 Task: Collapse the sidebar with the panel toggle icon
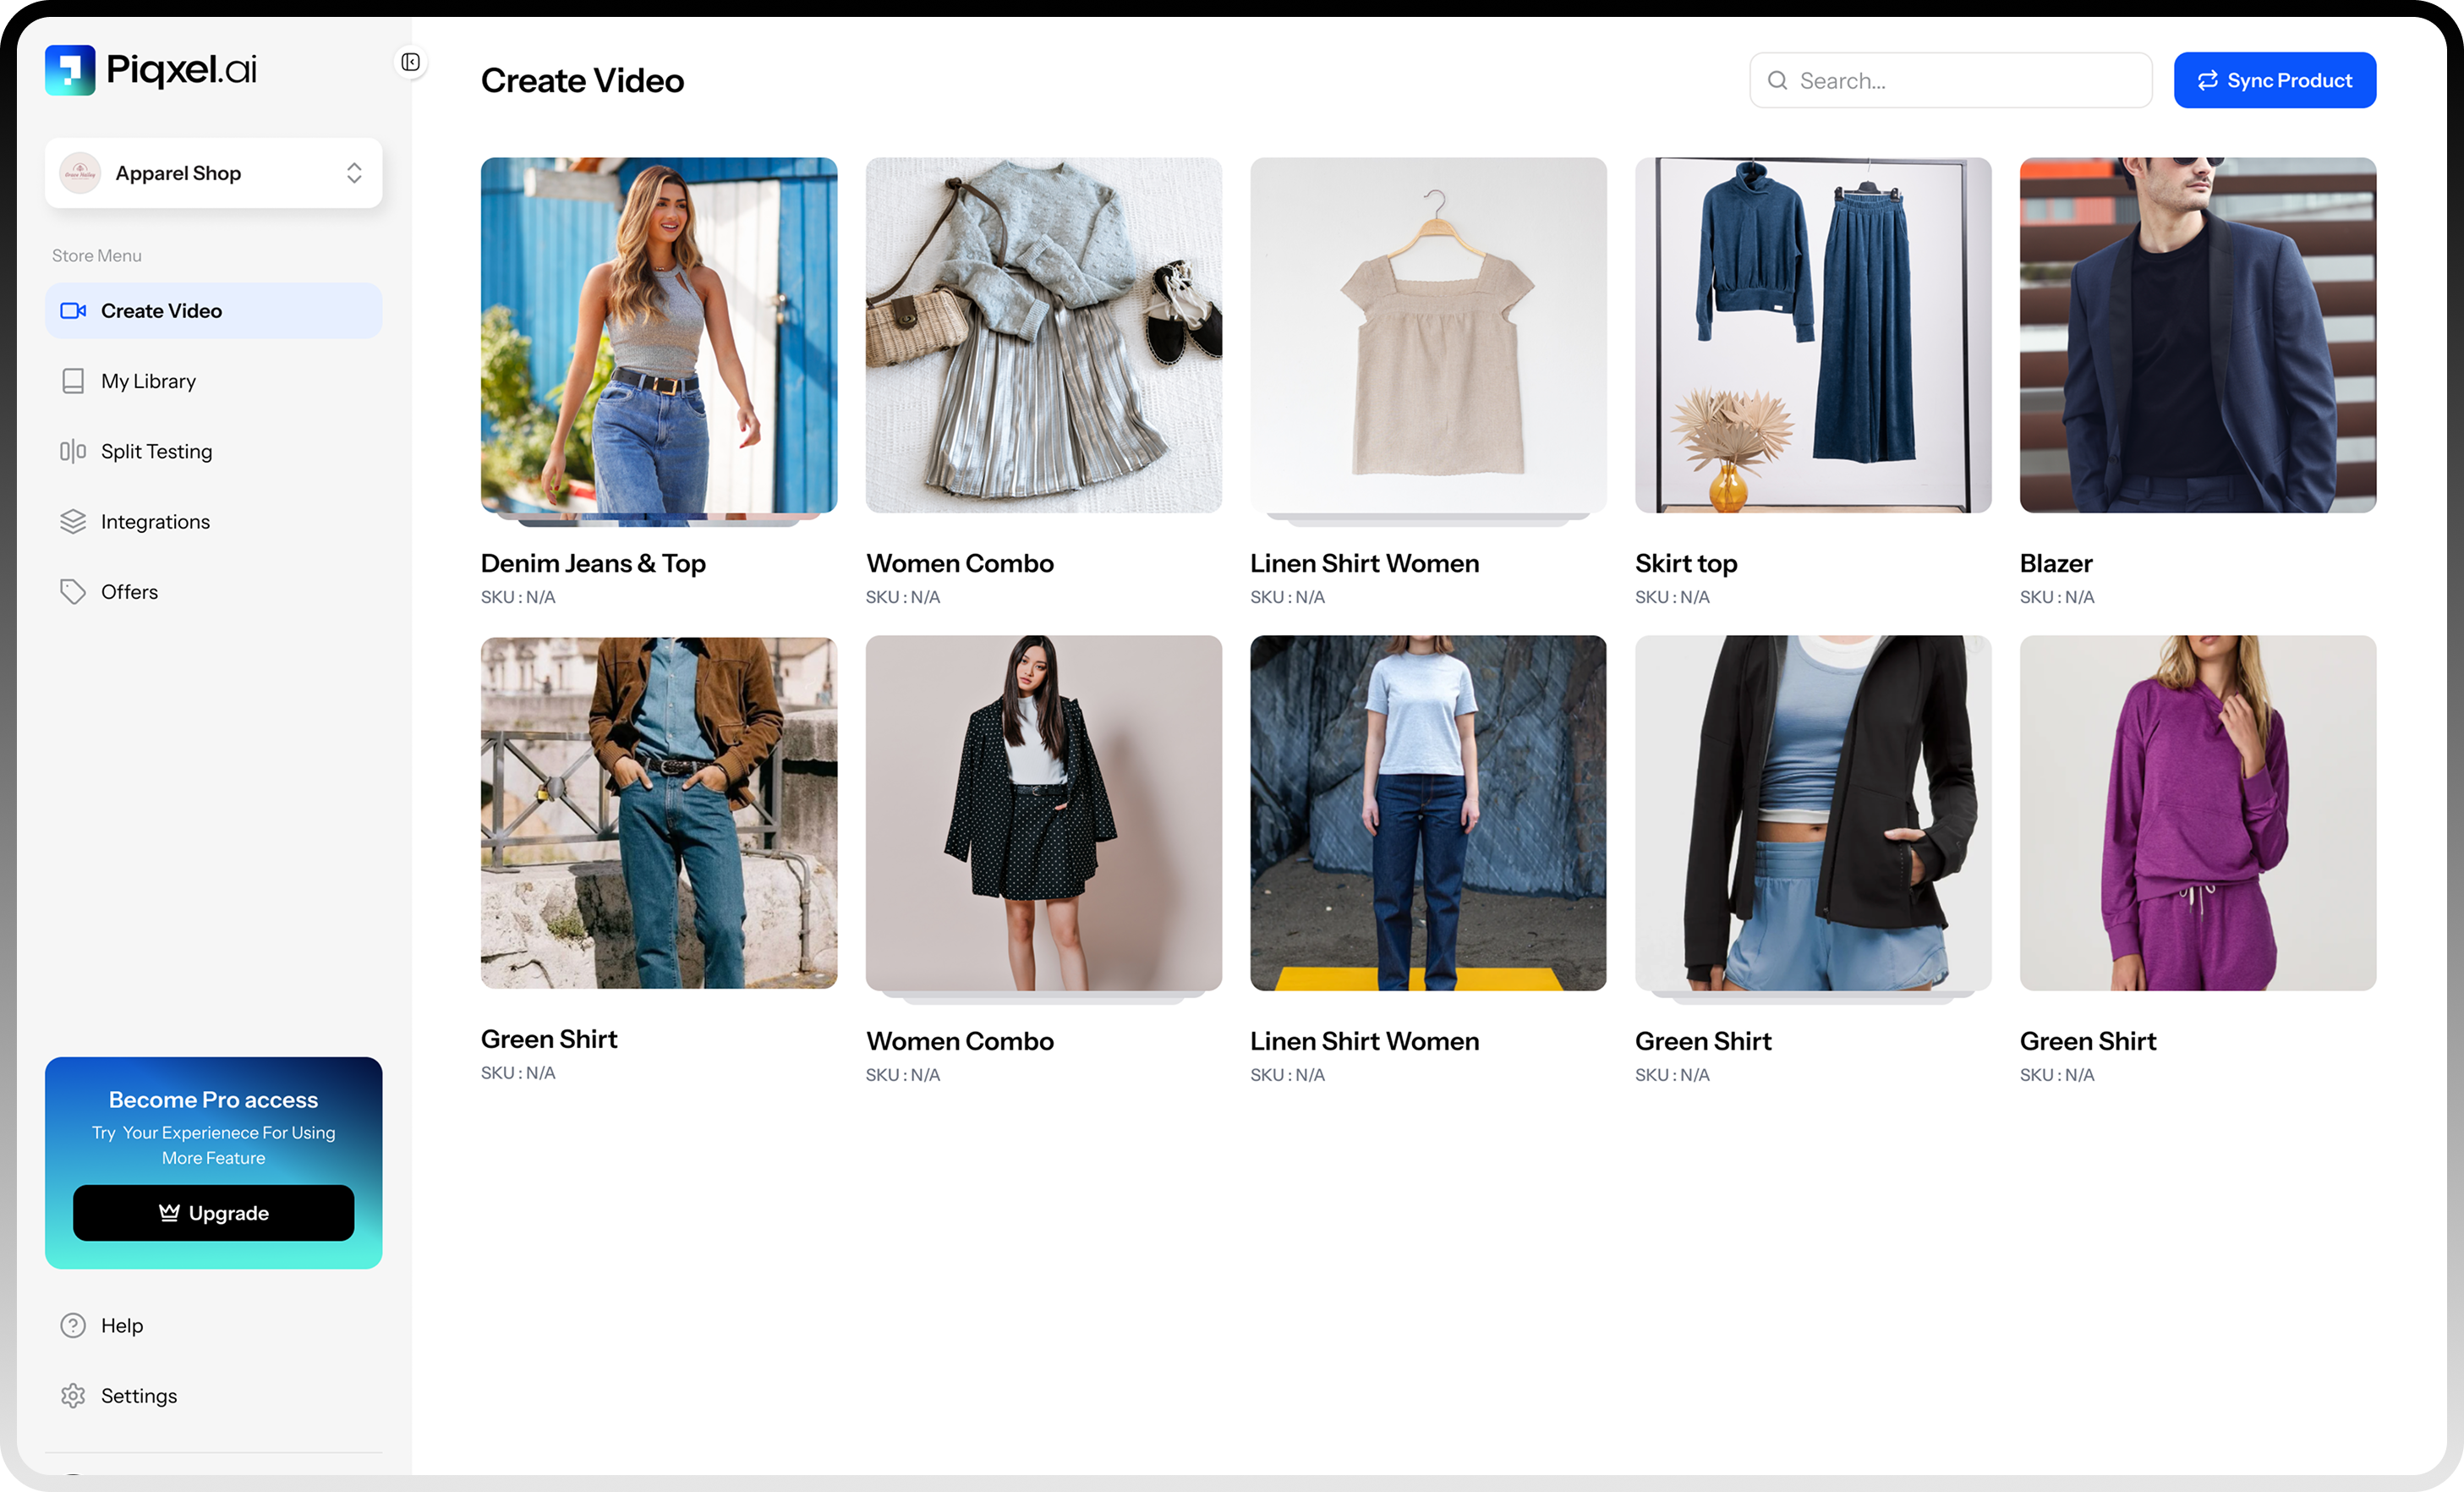pos(410,62)
